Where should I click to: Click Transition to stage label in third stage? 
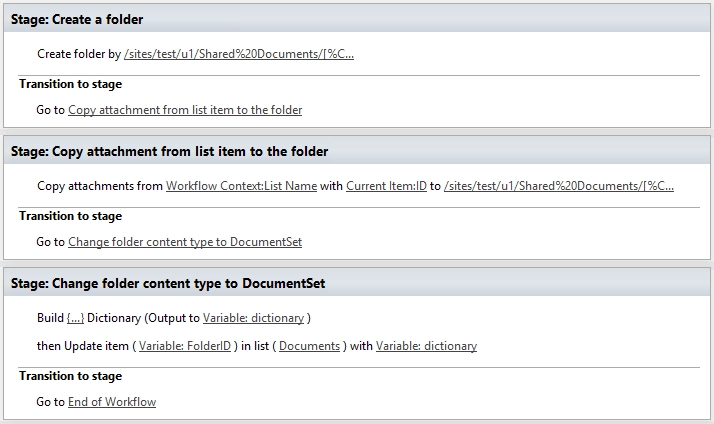[x=71, y=377]
